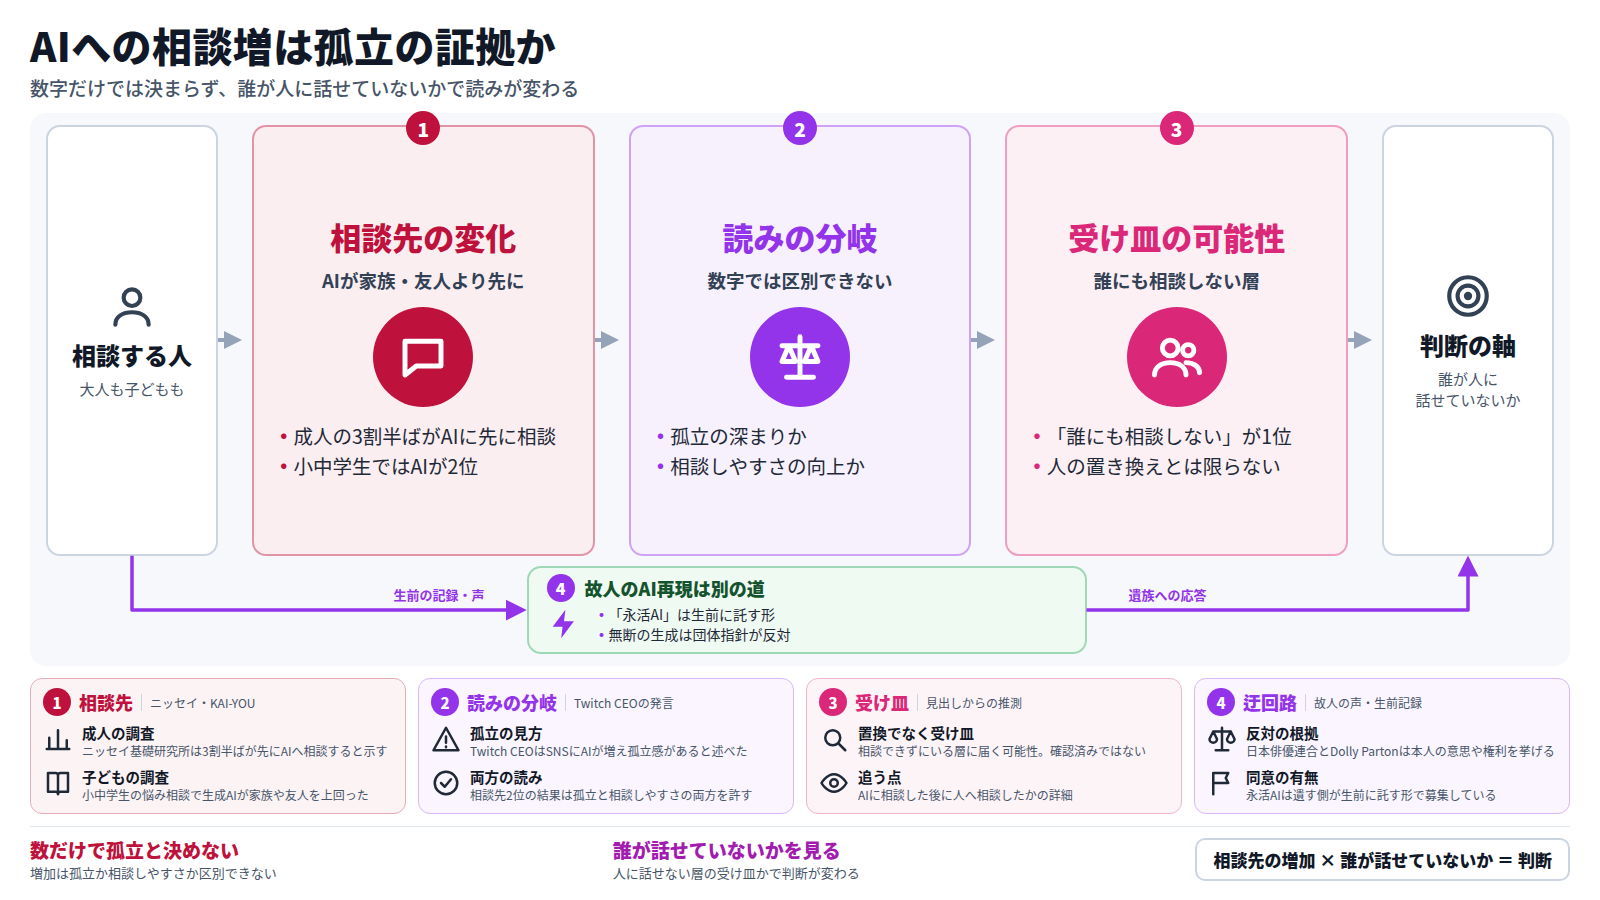Click the source label ニッセイ・KAI-YOU
This screenshot has height=900, width=1600.
click(203, 703)
